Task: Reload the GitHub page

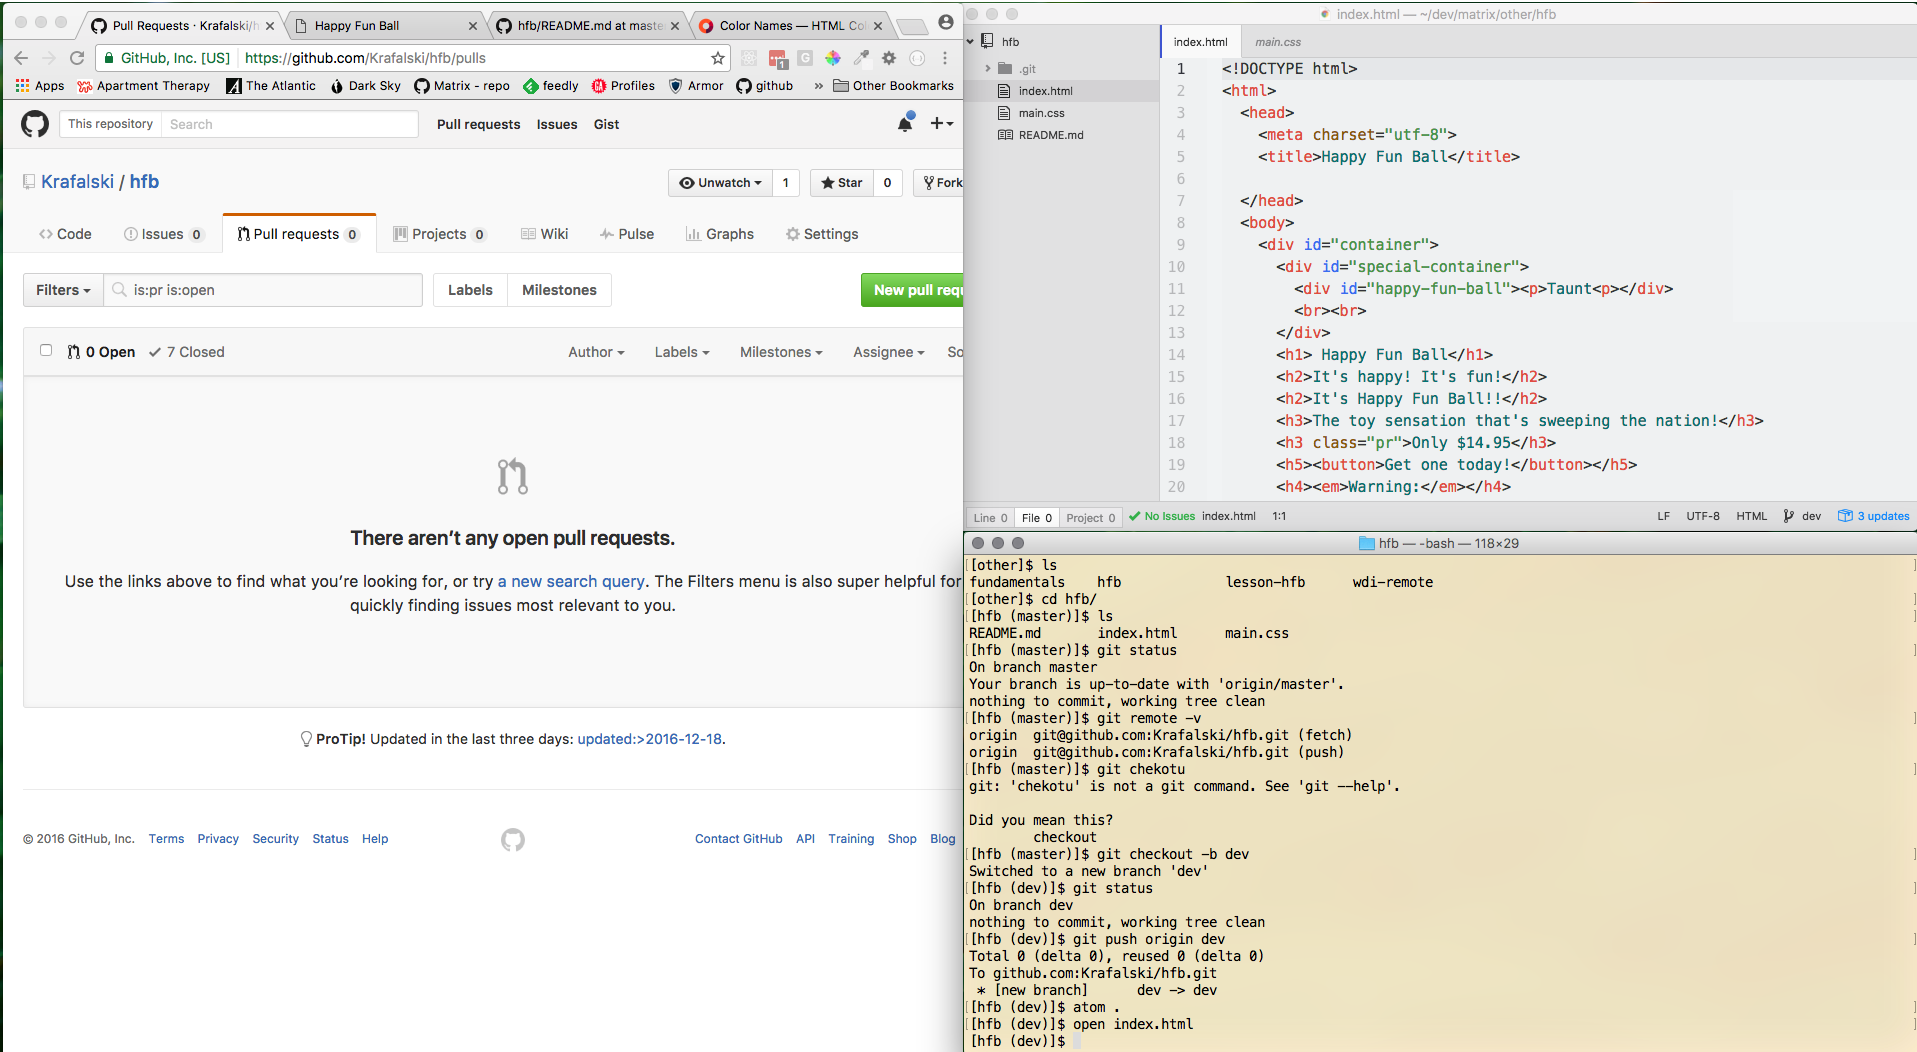Action: point(77,58)
